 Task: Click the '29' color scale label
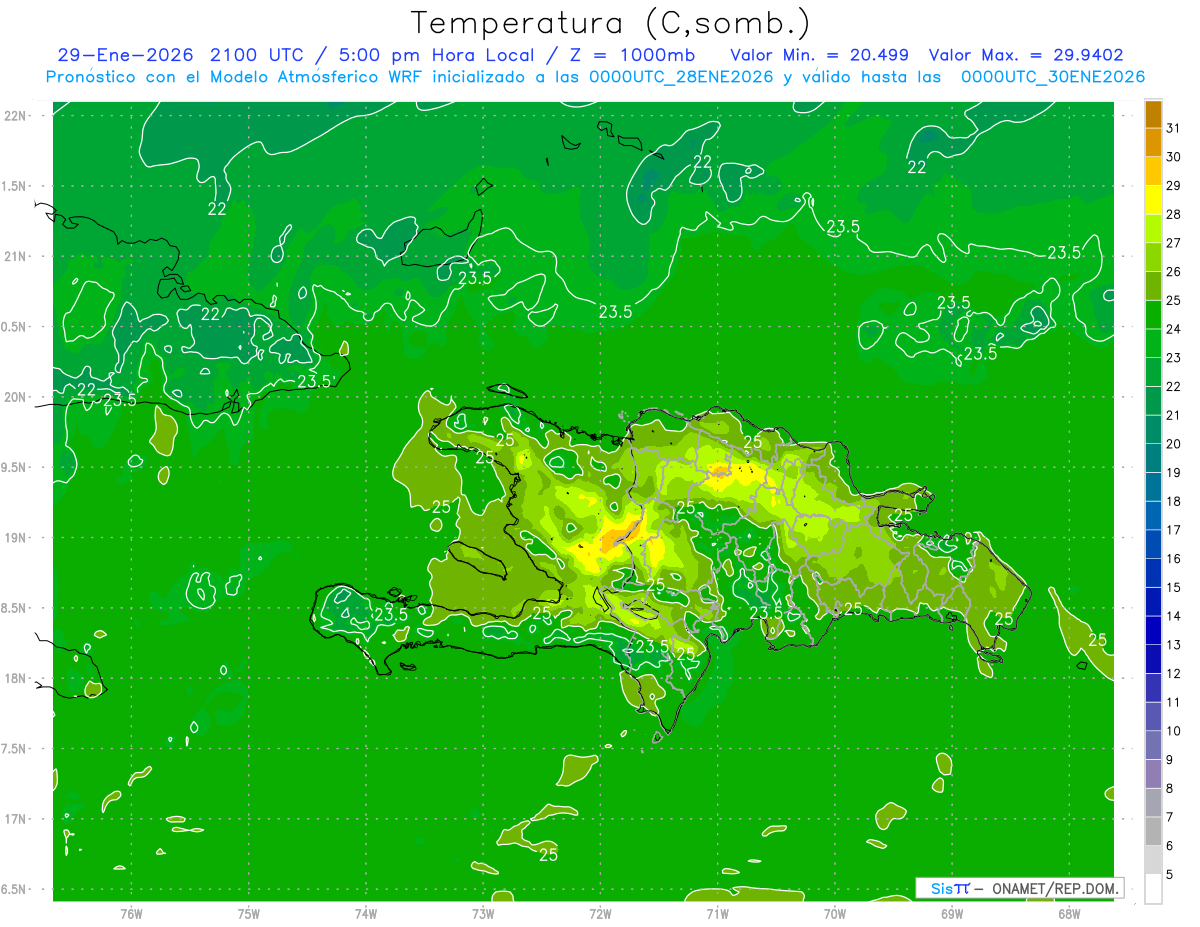point(1174,185)
